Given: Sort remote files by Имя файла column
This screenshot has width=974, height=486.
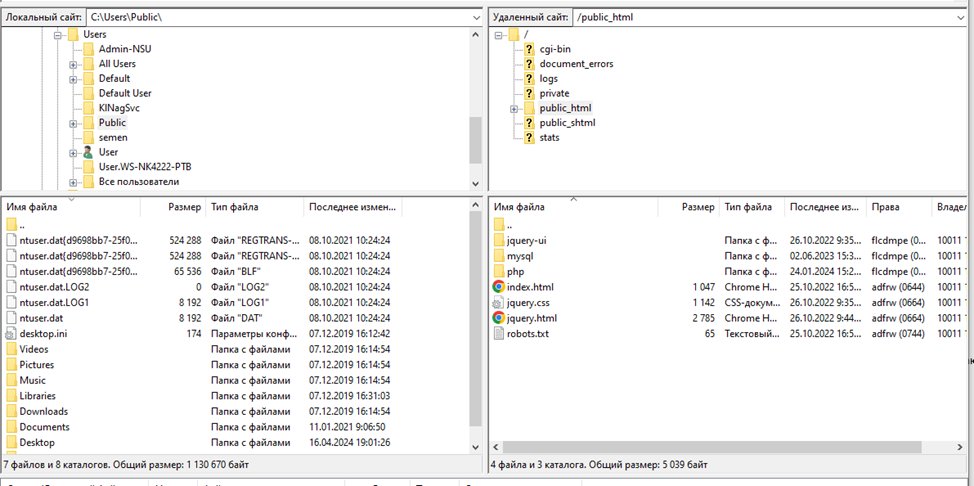Looking at the screenshot, I should tap(520, 207).
